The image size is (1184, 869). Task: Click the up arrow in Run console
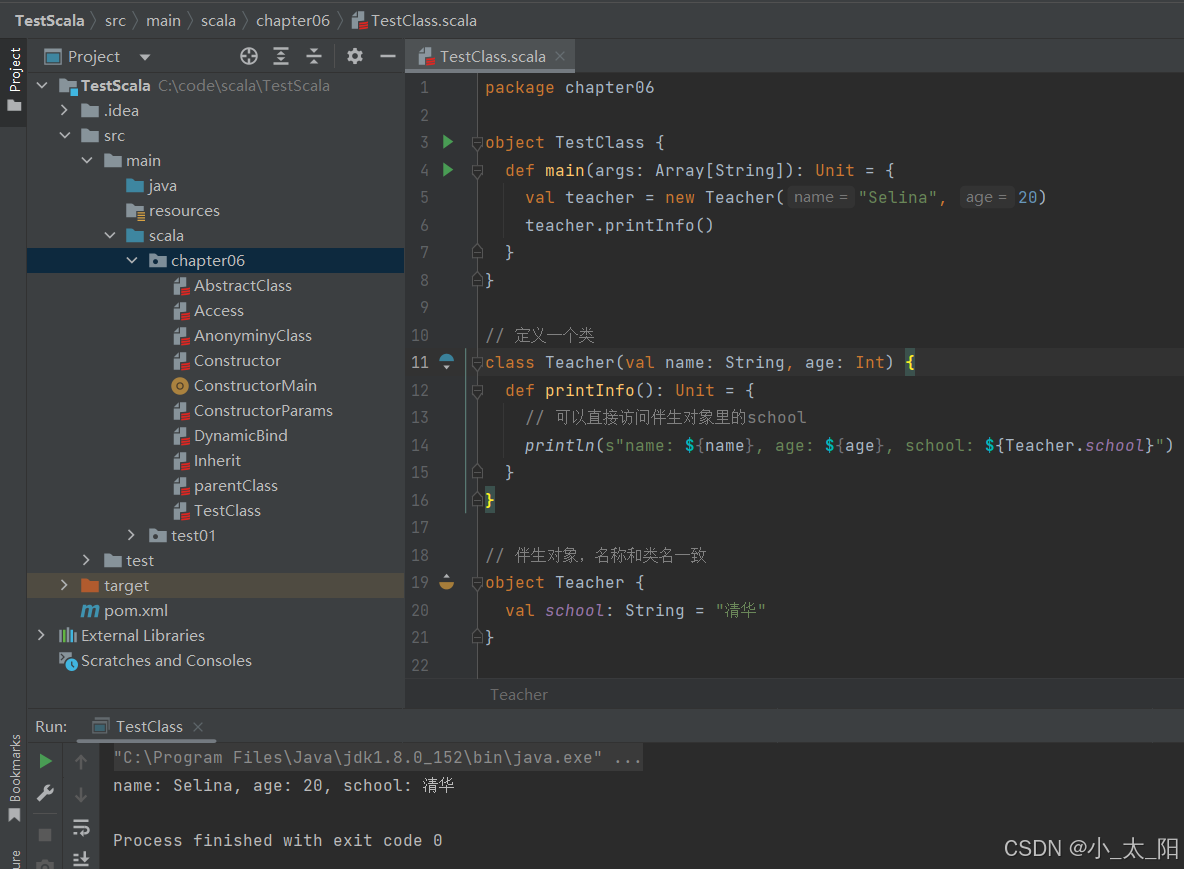tap(81, 762)
